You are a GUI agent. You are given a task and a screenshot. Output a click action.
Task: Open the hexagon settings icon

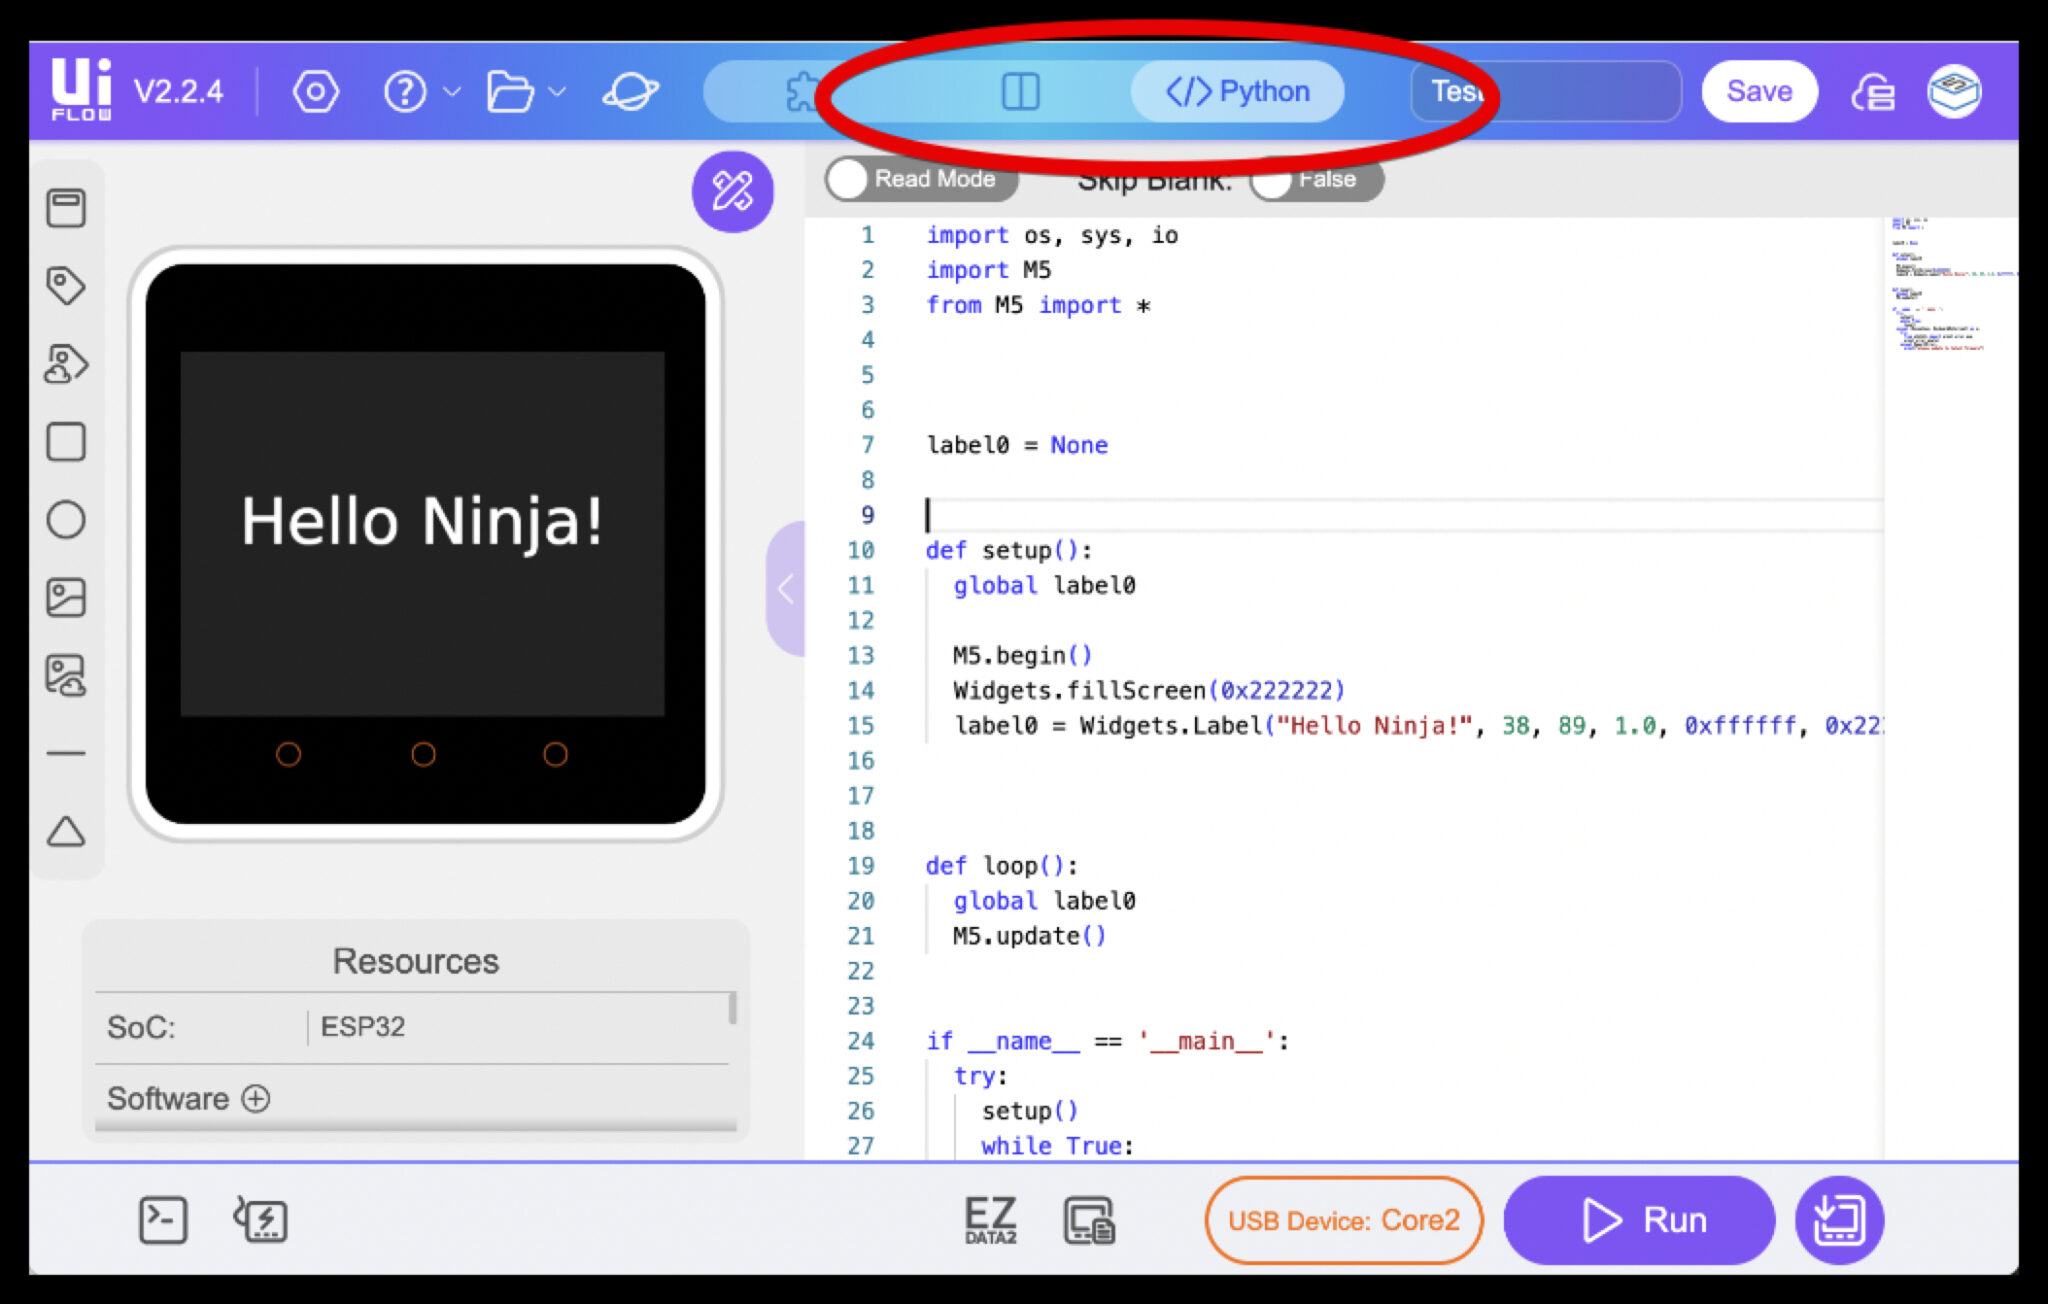click(315, 92)
